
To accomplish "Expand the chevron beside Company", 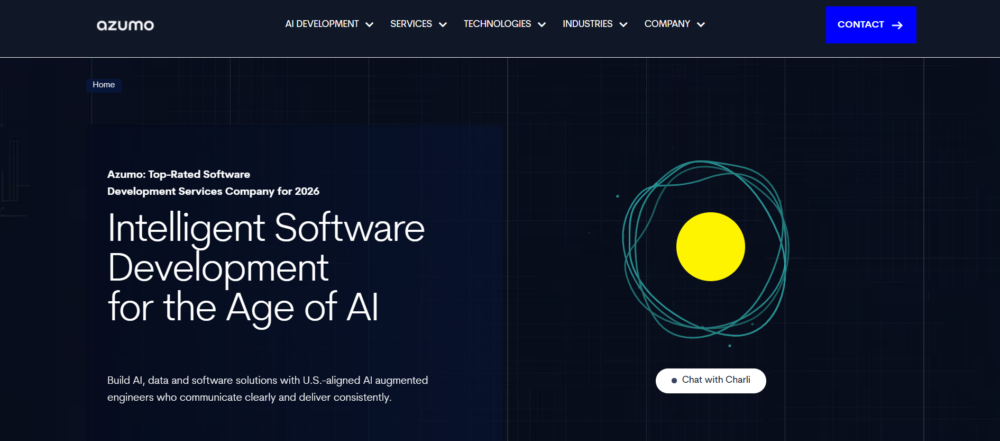I will pos(701,25).
